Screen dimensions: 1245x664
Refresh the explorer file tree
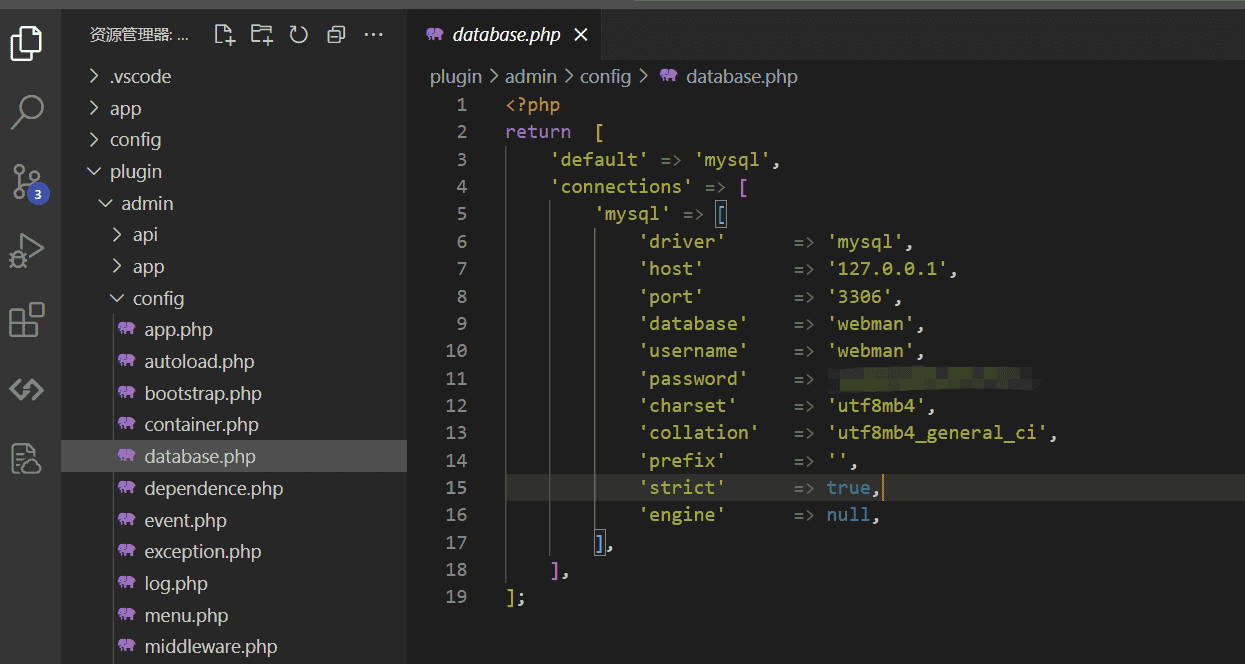tap(299, 35)
